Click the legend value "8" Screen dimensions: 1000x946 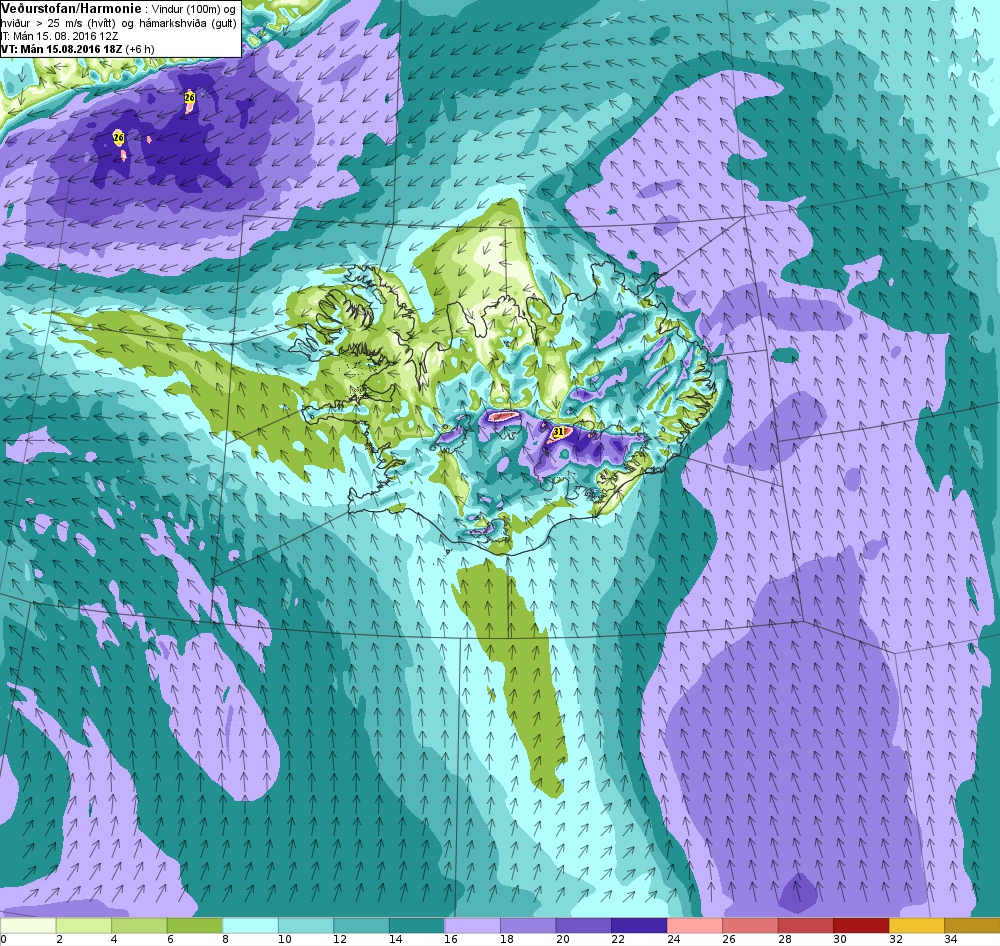click(226, 939)
